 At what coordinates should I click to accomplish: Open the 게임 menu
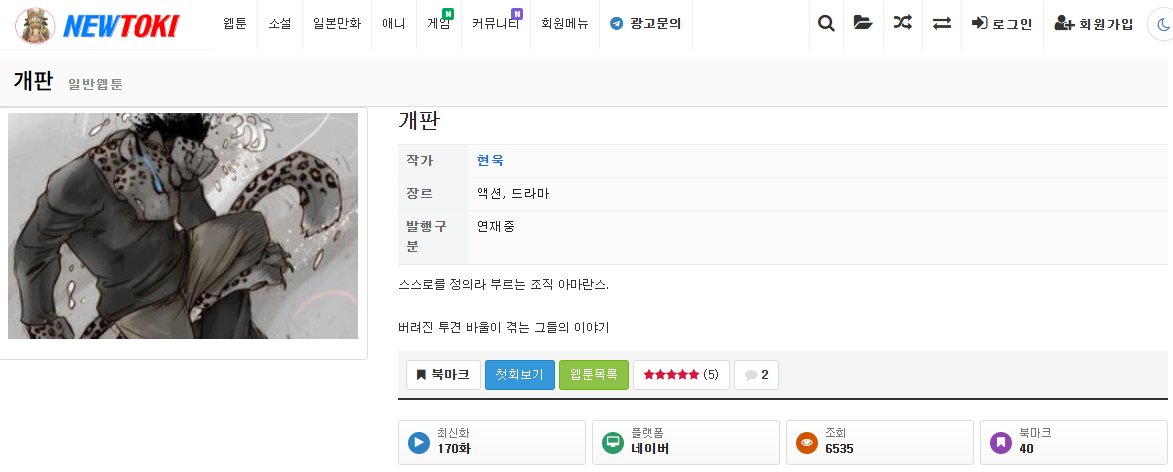[x=438, y=24]
